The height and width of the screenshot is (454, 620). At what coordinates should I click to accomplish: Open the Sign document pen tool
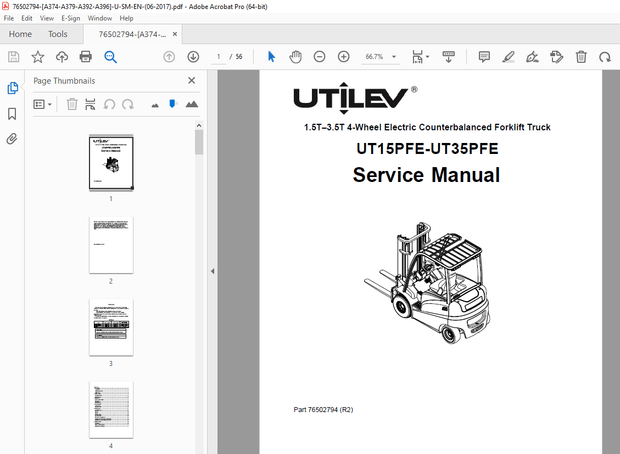pyautogui.click(x=532, y=57)
